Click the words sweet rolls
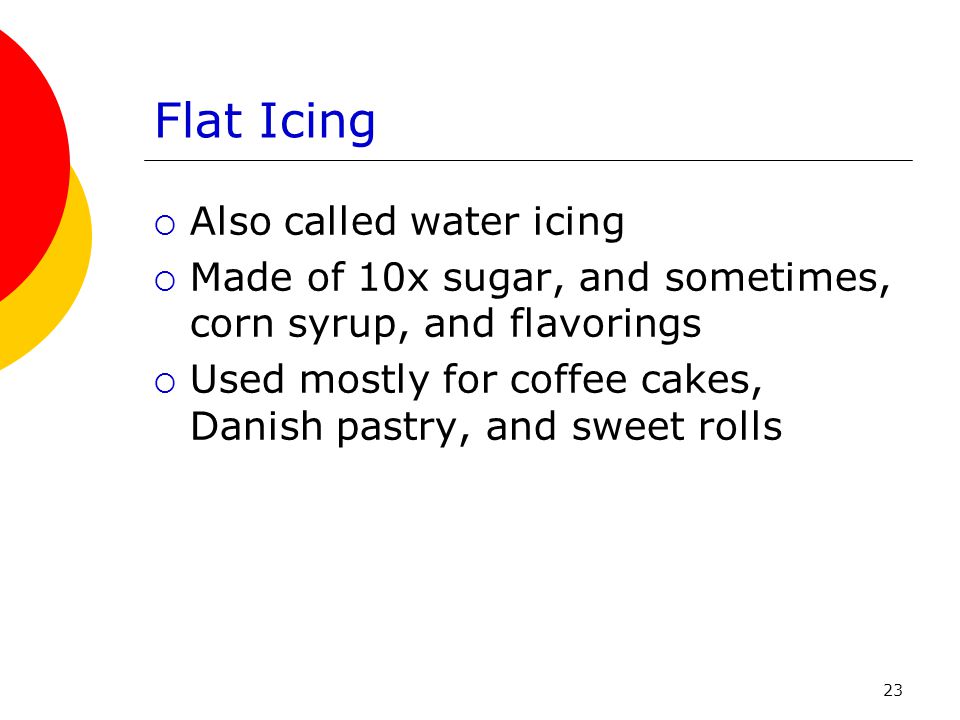Image resolution: width=960 pixels, height=720 pixels. [x=677, y=426]
